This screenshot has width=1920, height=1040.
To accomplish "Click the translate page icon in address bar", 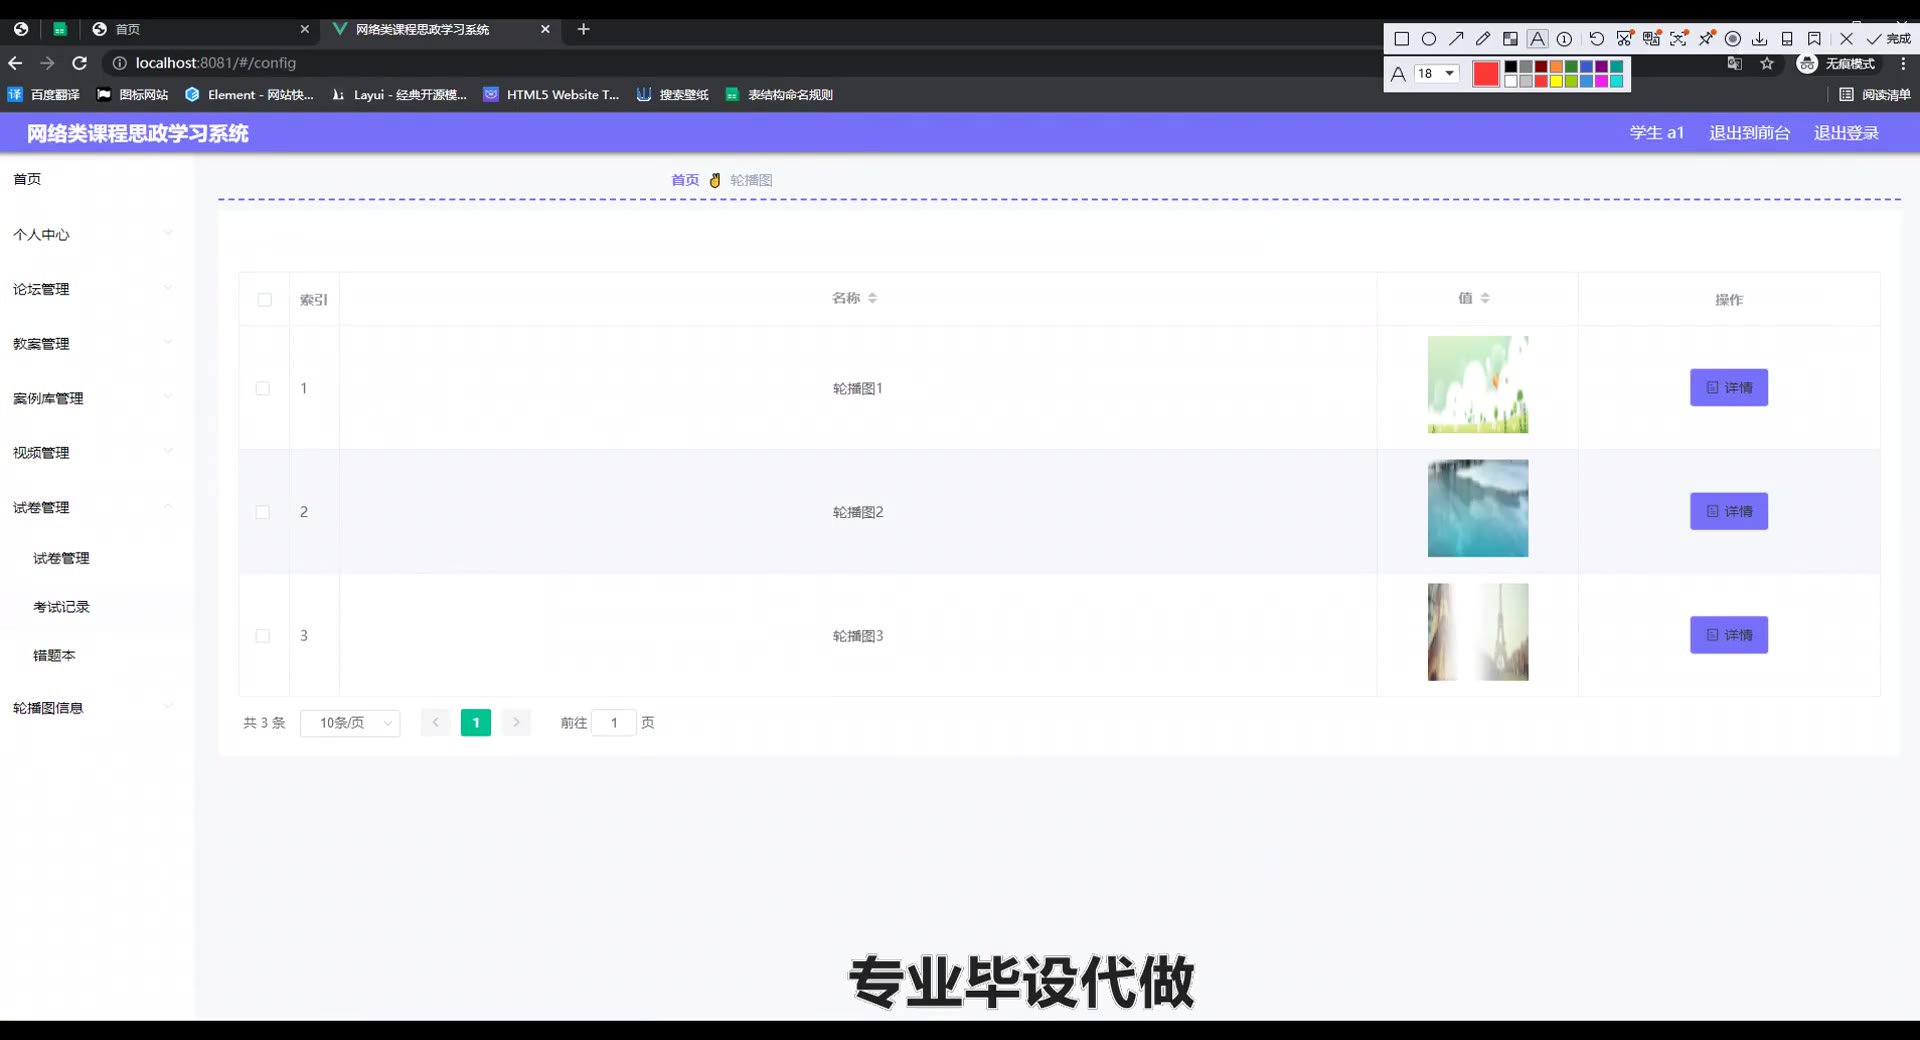I will point(1735,63).
